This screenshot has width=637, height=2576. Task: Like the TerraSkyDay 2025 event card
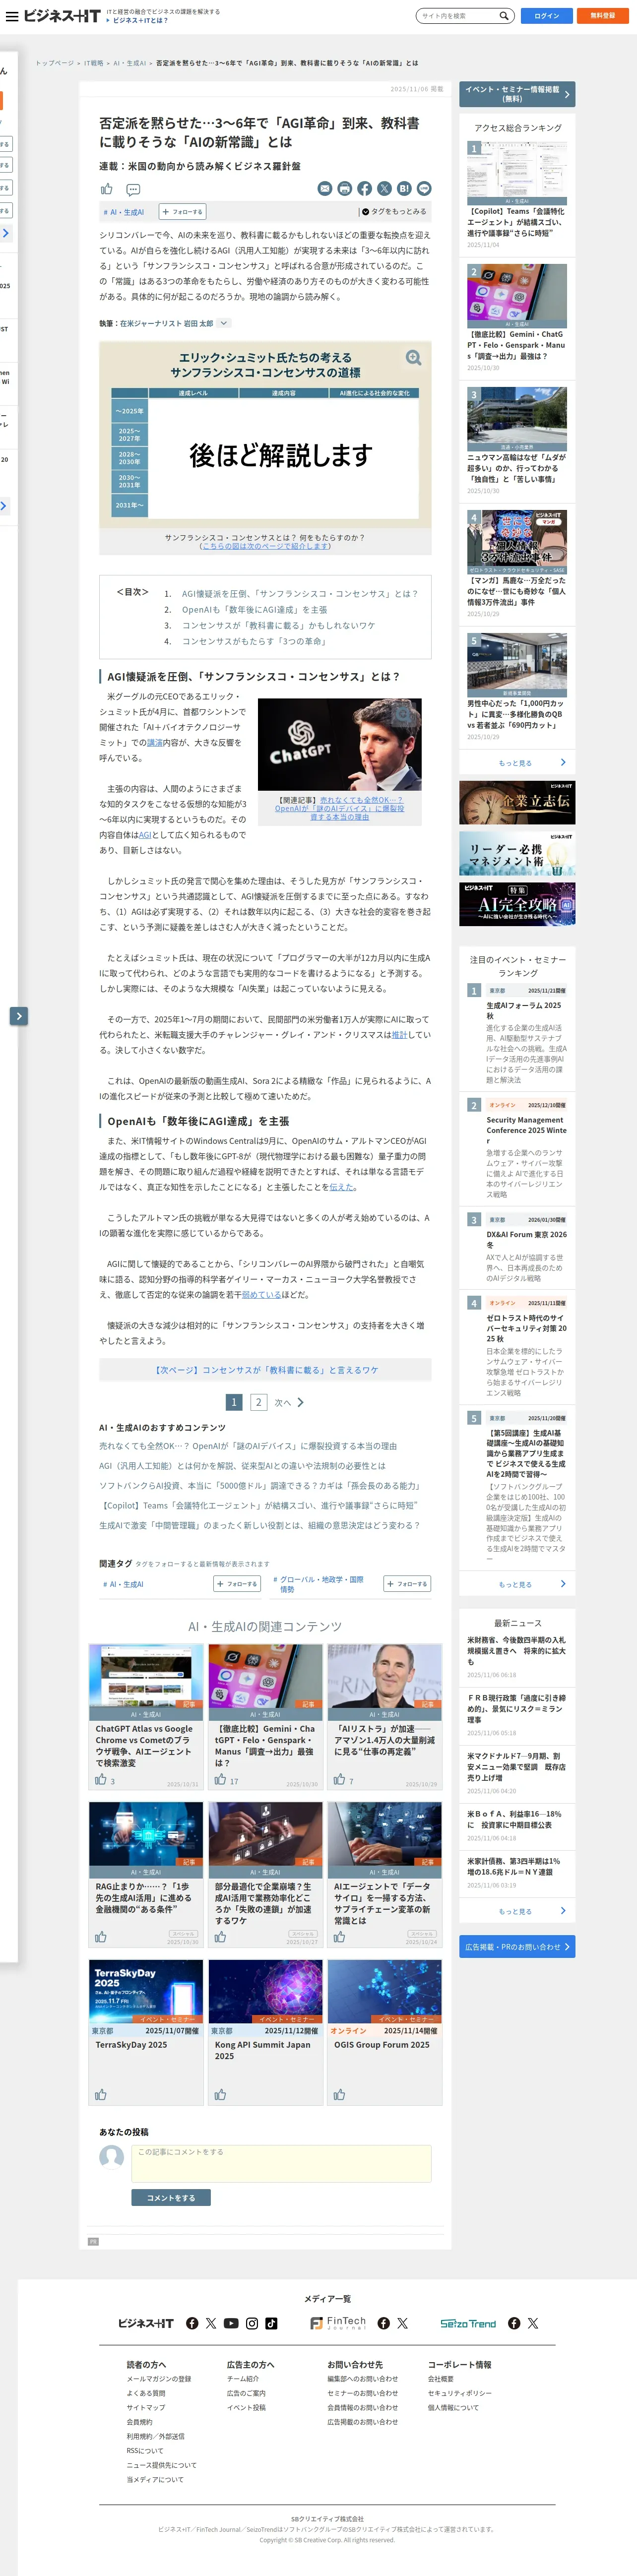101,2095
